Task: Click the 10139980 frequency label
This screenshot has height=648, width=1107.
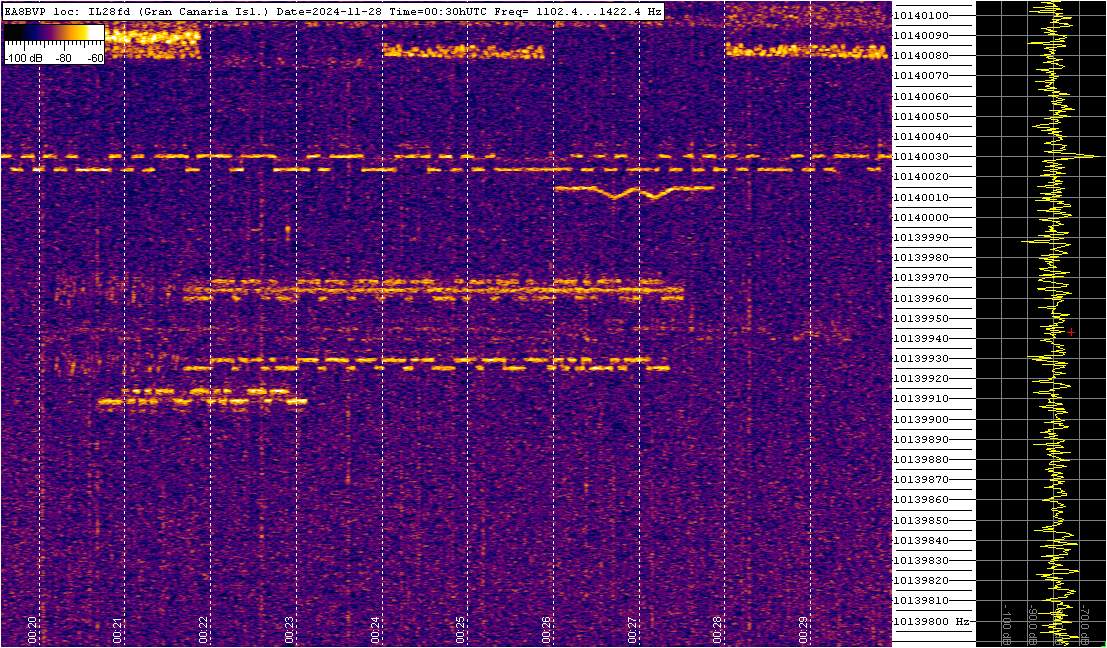Action: click(921, 258)
